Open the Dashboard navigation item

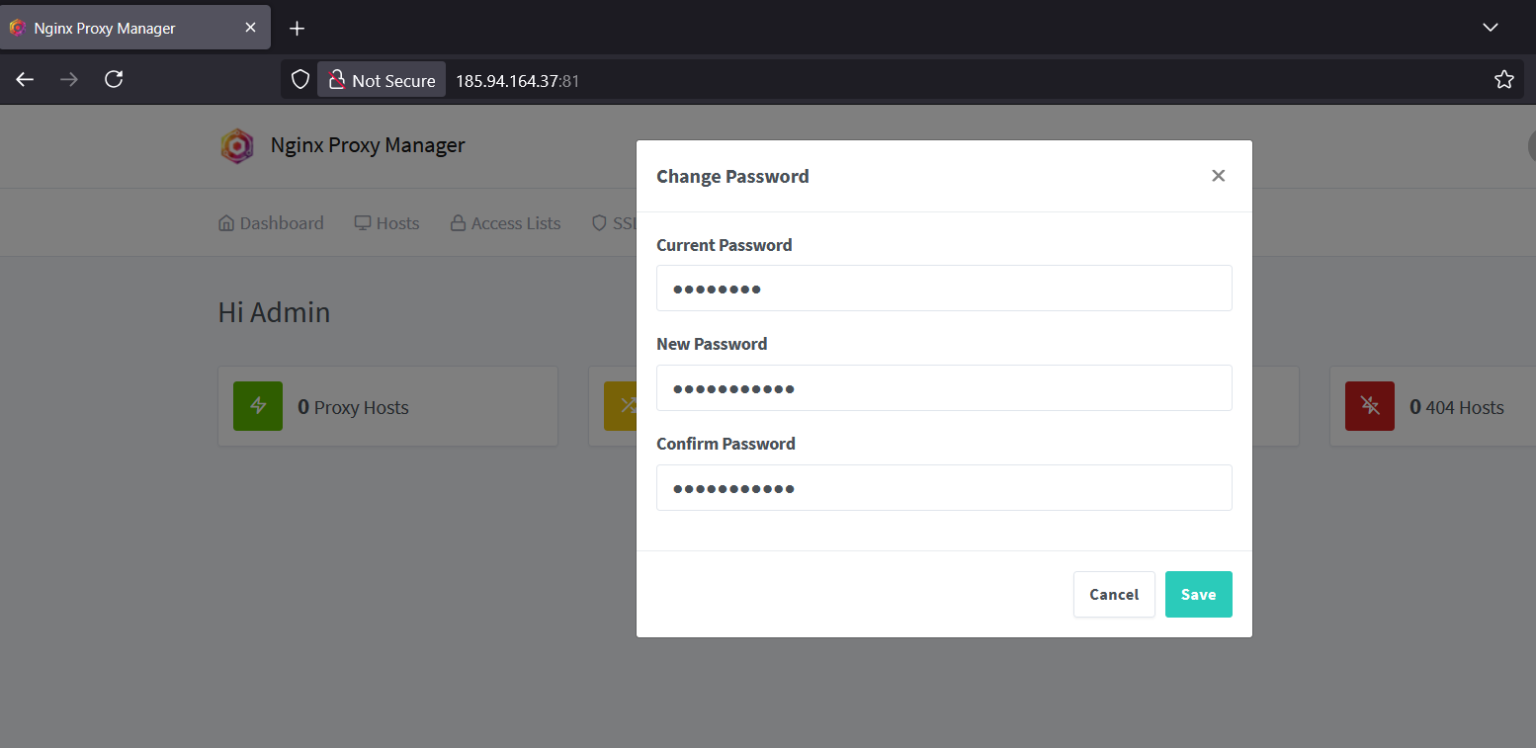click(280, 222)
